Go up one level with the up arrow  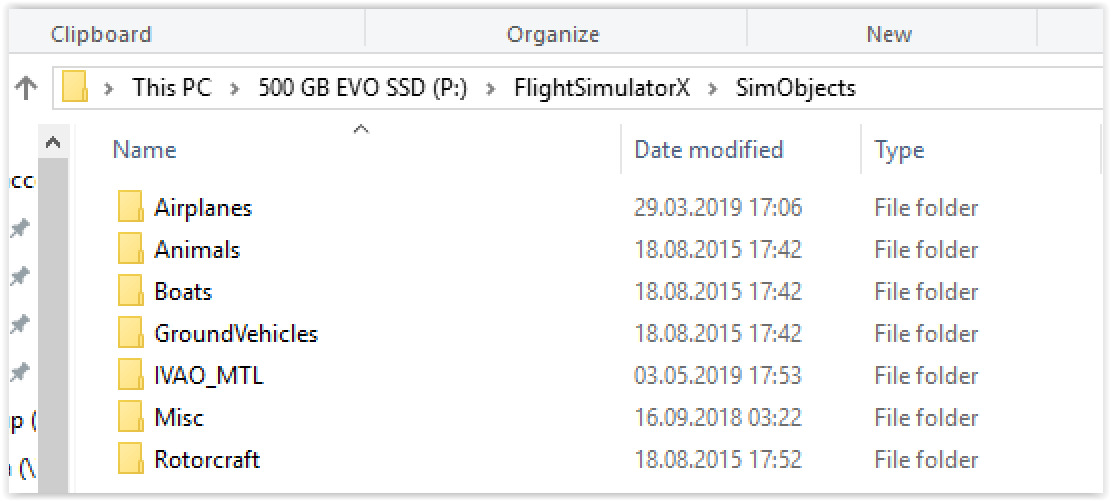[x=26, y=88]
